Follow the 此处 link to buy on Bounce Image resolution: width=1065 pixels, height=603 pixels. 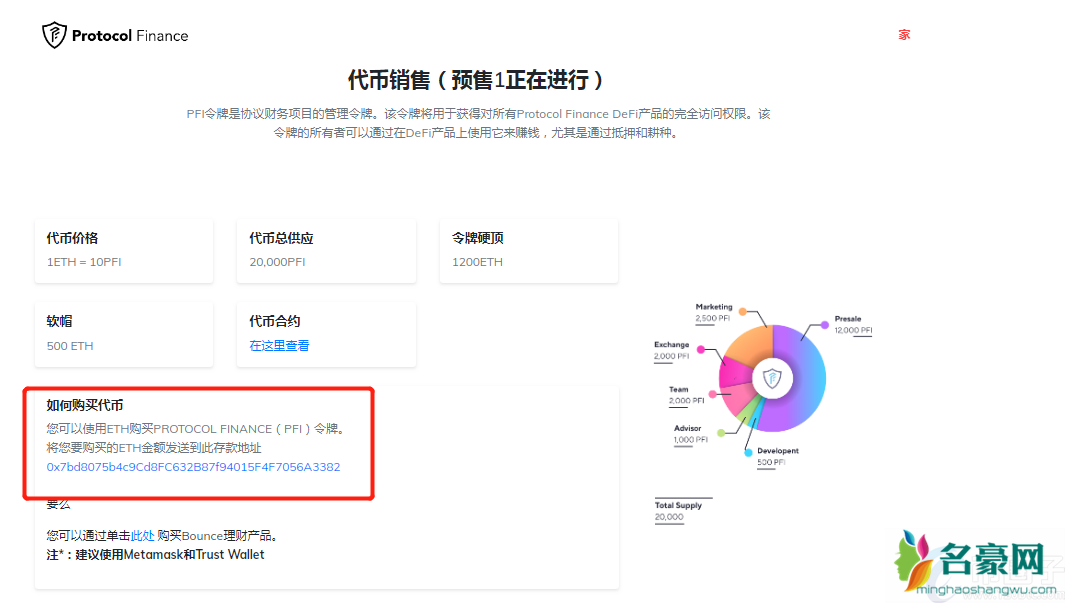point(143,536)
